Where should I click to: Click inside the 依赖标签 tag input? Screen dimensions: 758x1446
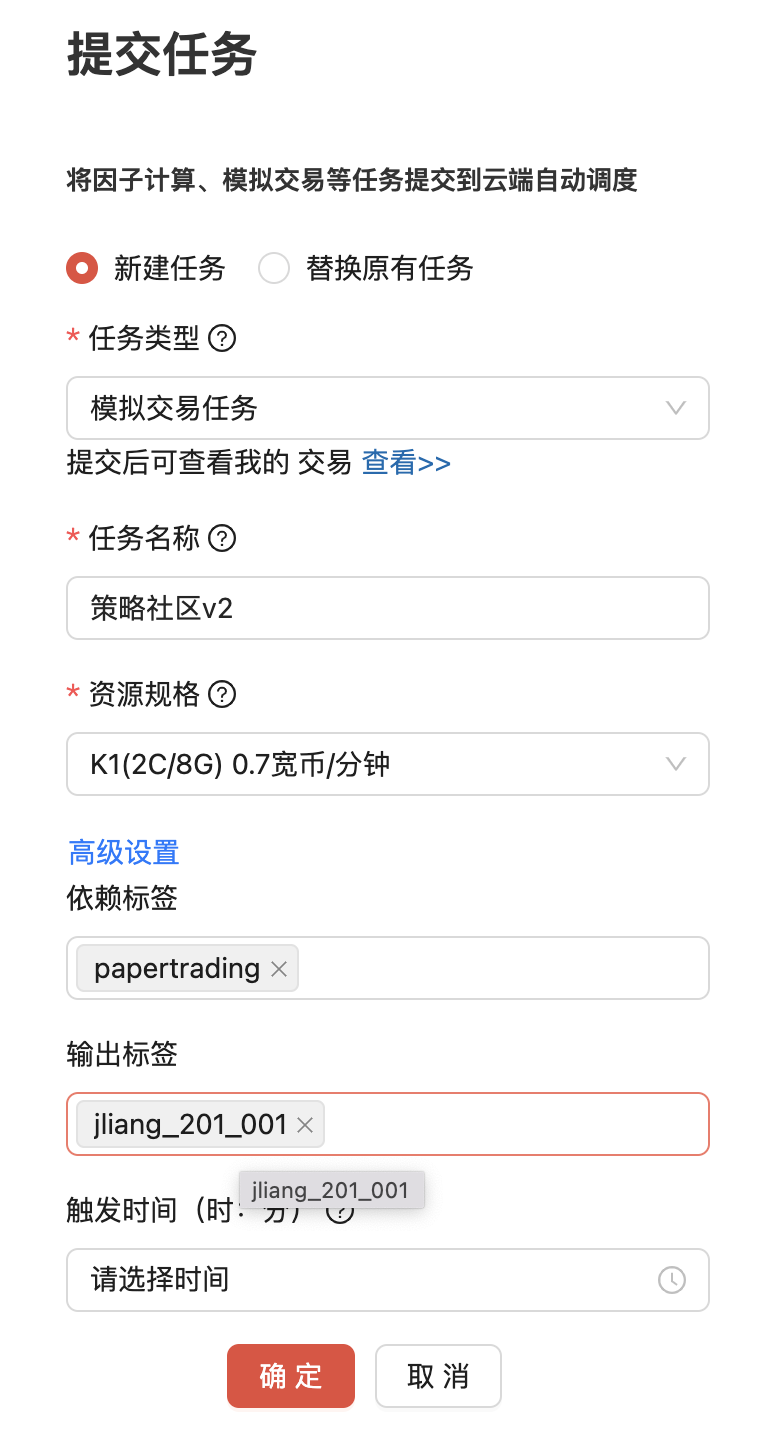coord(500,969)
